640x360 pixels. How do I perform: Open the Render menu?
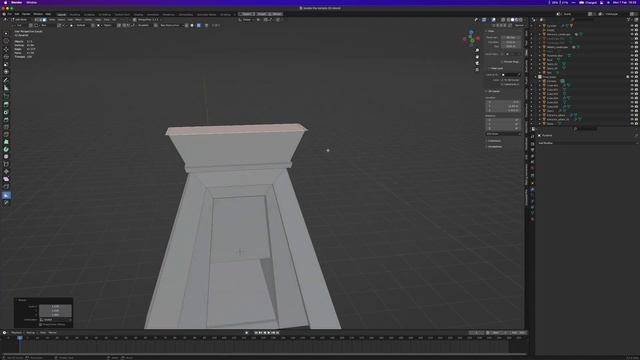(x=26, y=14)
